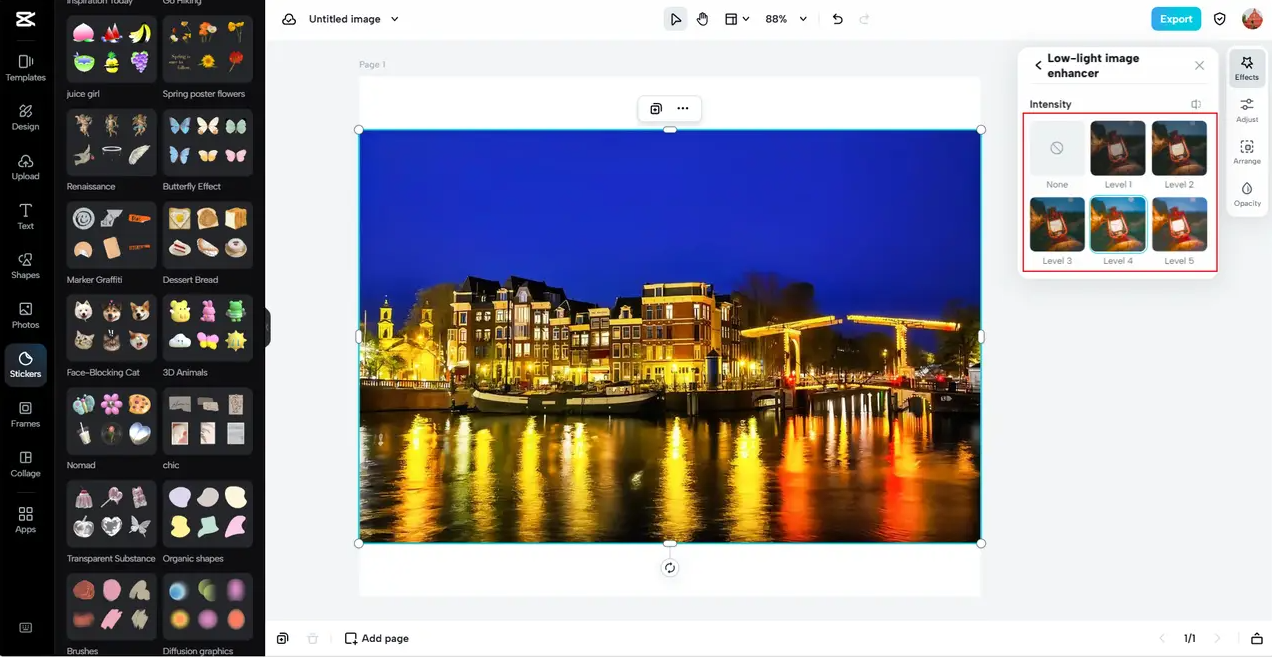Open the layers icon at bottom right

1257,638
